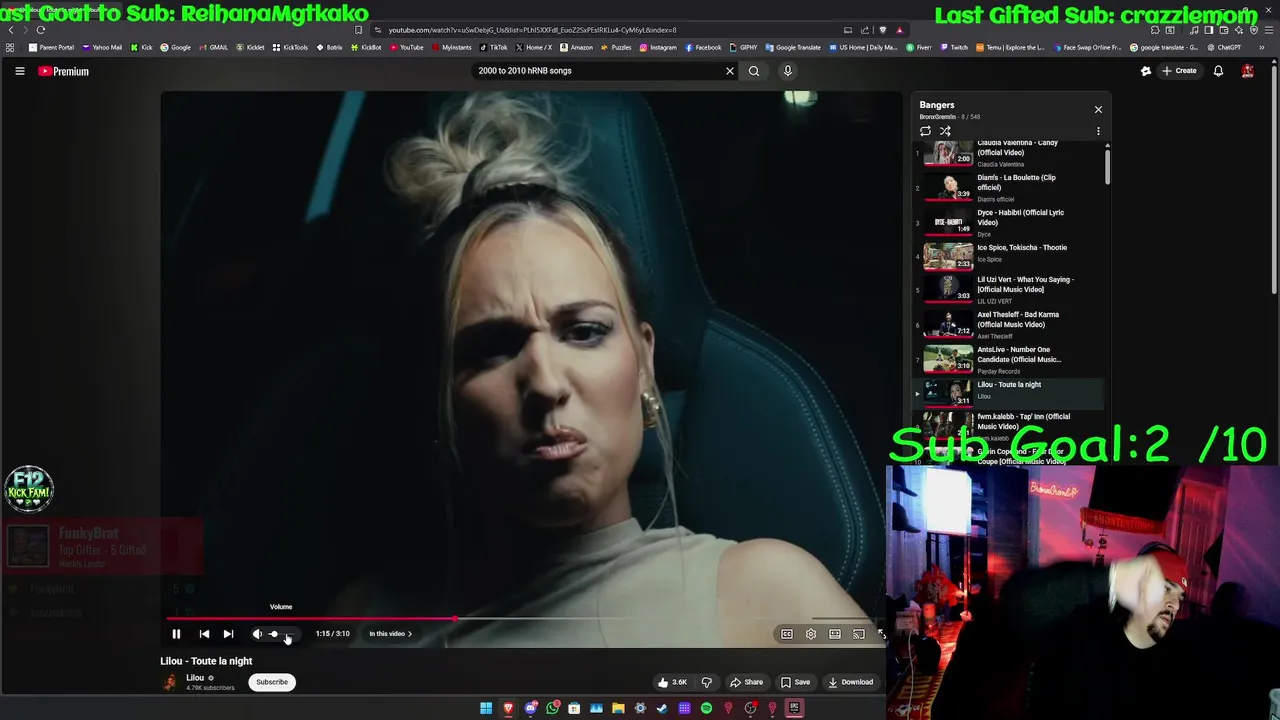The height and width of the screenshot is (720, 1280).
Task: Open account avatar menu
Action: coord(1248,71)
